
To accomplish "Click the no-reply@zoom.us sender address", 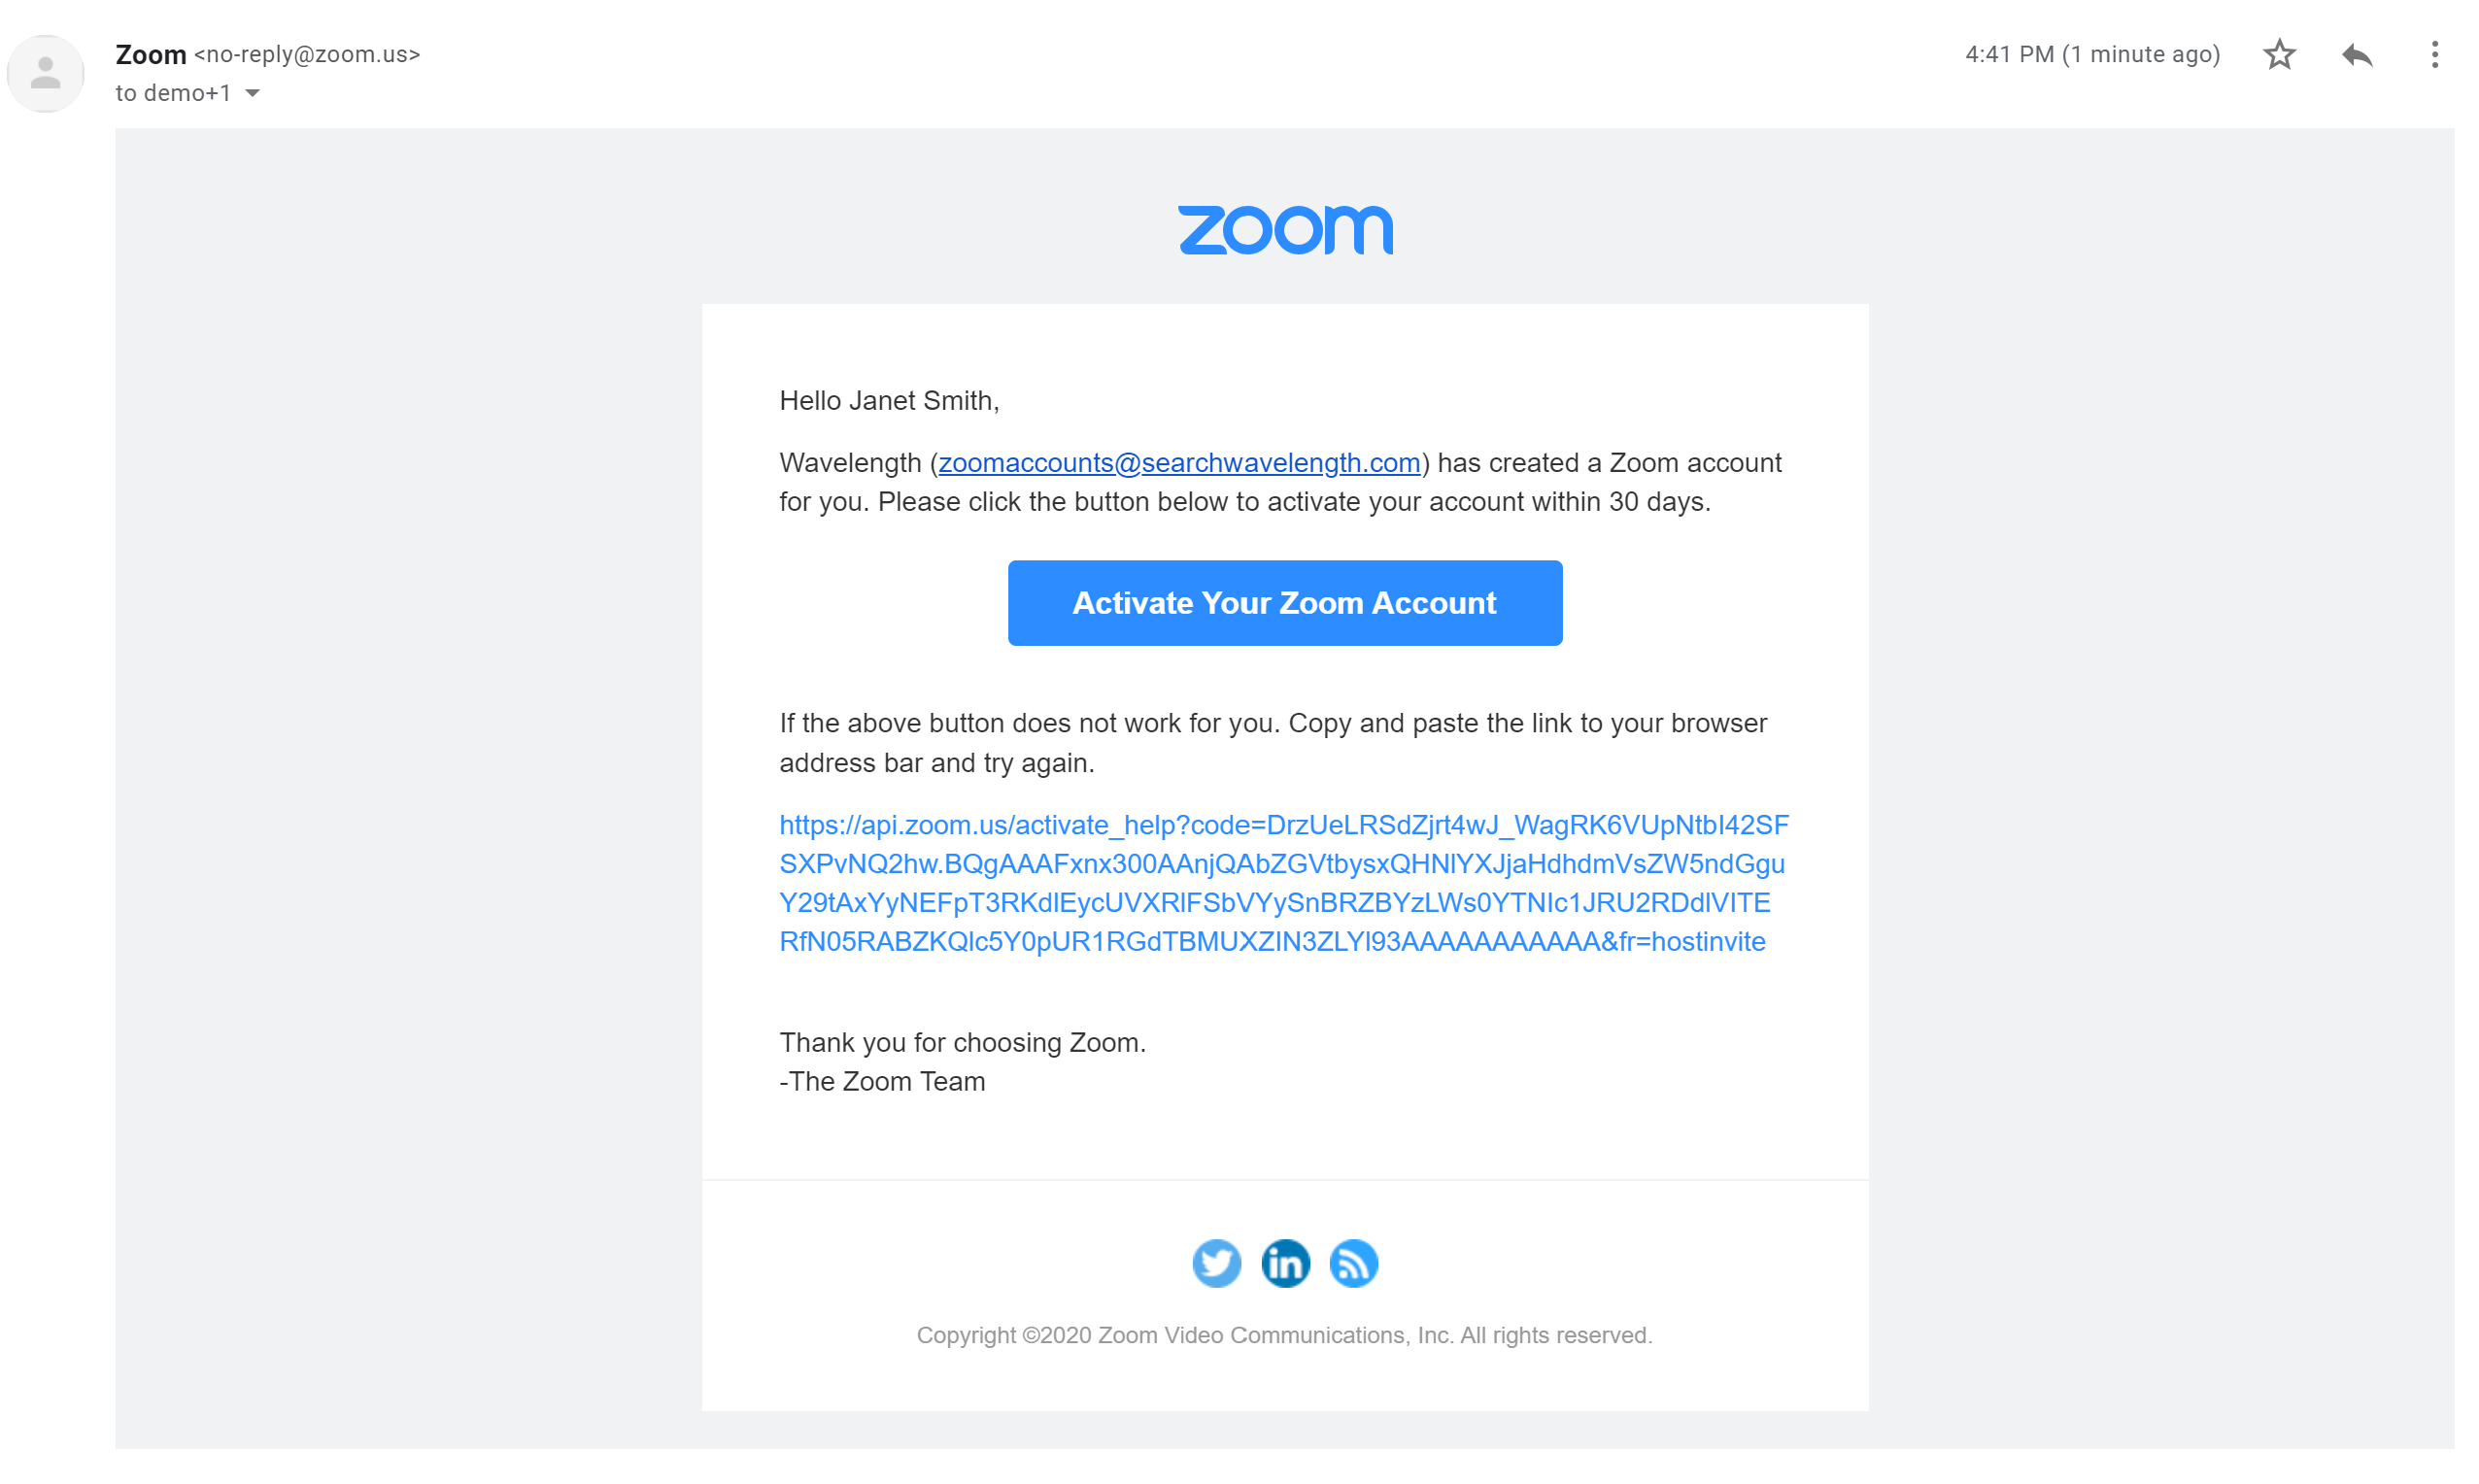I will [x=307, y=54].
